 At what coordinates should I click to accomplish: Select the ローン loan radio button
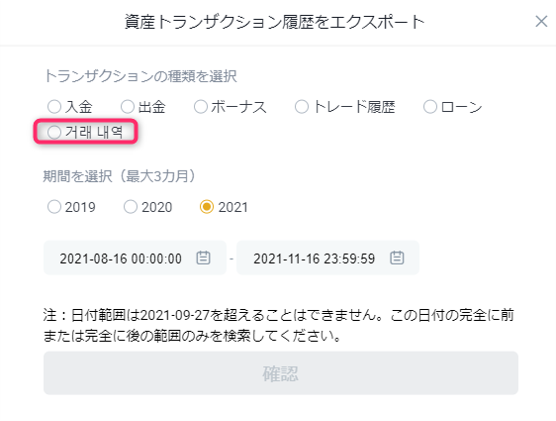click(x=430, y=106)
